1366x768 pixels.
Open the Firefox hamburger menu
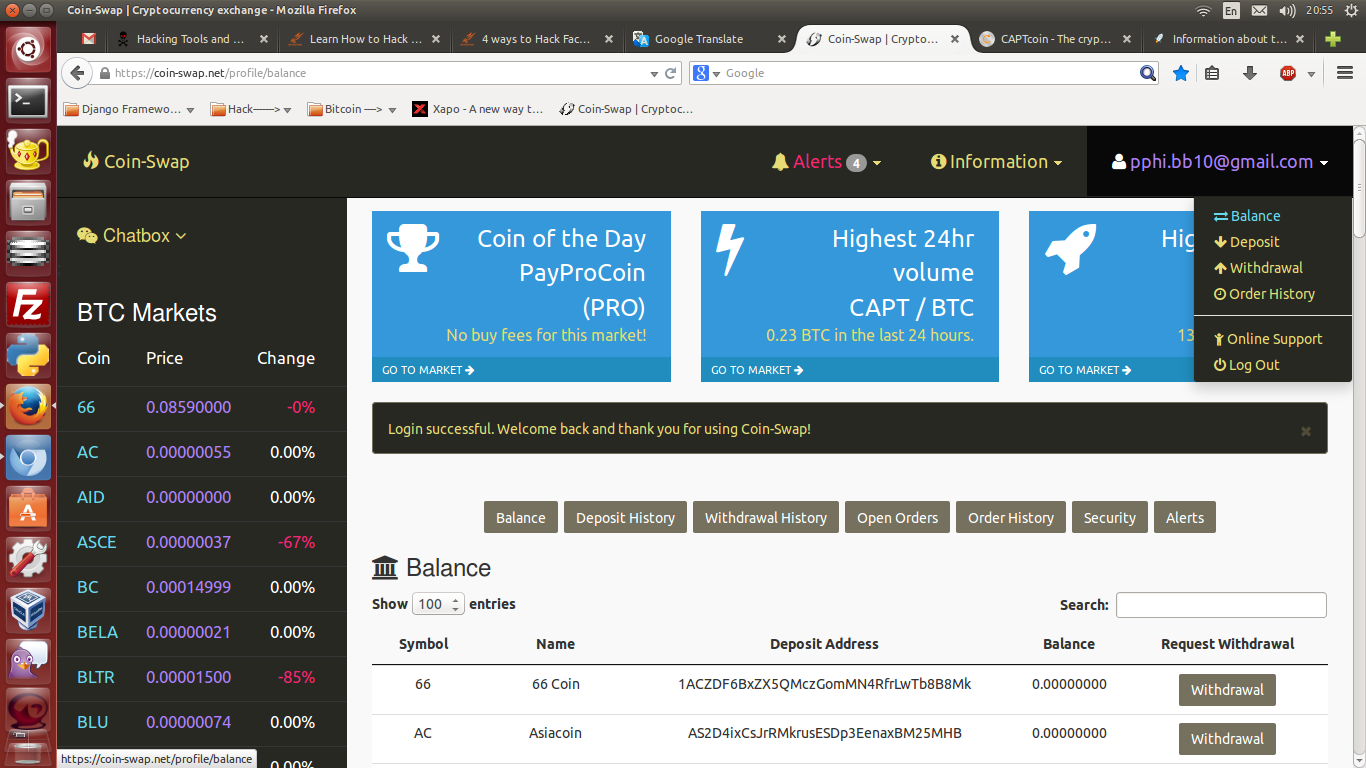[x=1344, y=73]
